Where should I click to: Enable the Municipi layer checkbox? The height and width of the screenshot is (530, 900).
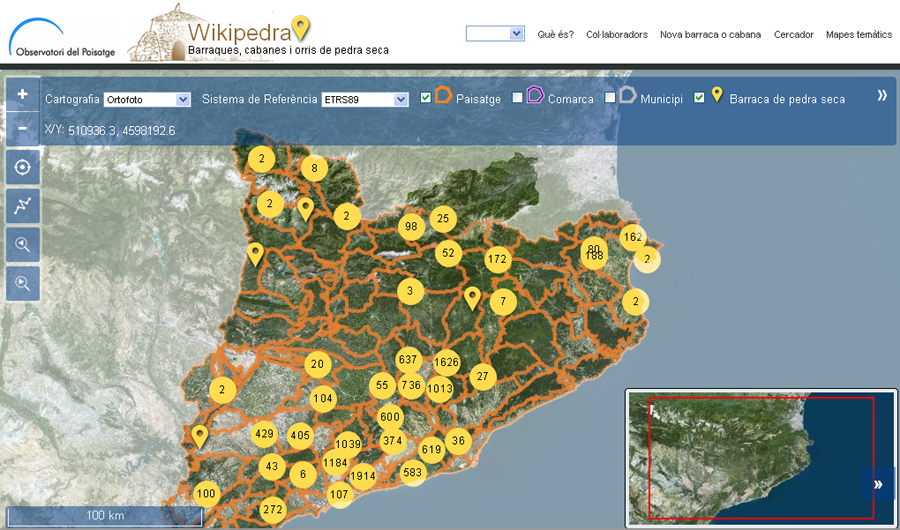tap(610, 98)
